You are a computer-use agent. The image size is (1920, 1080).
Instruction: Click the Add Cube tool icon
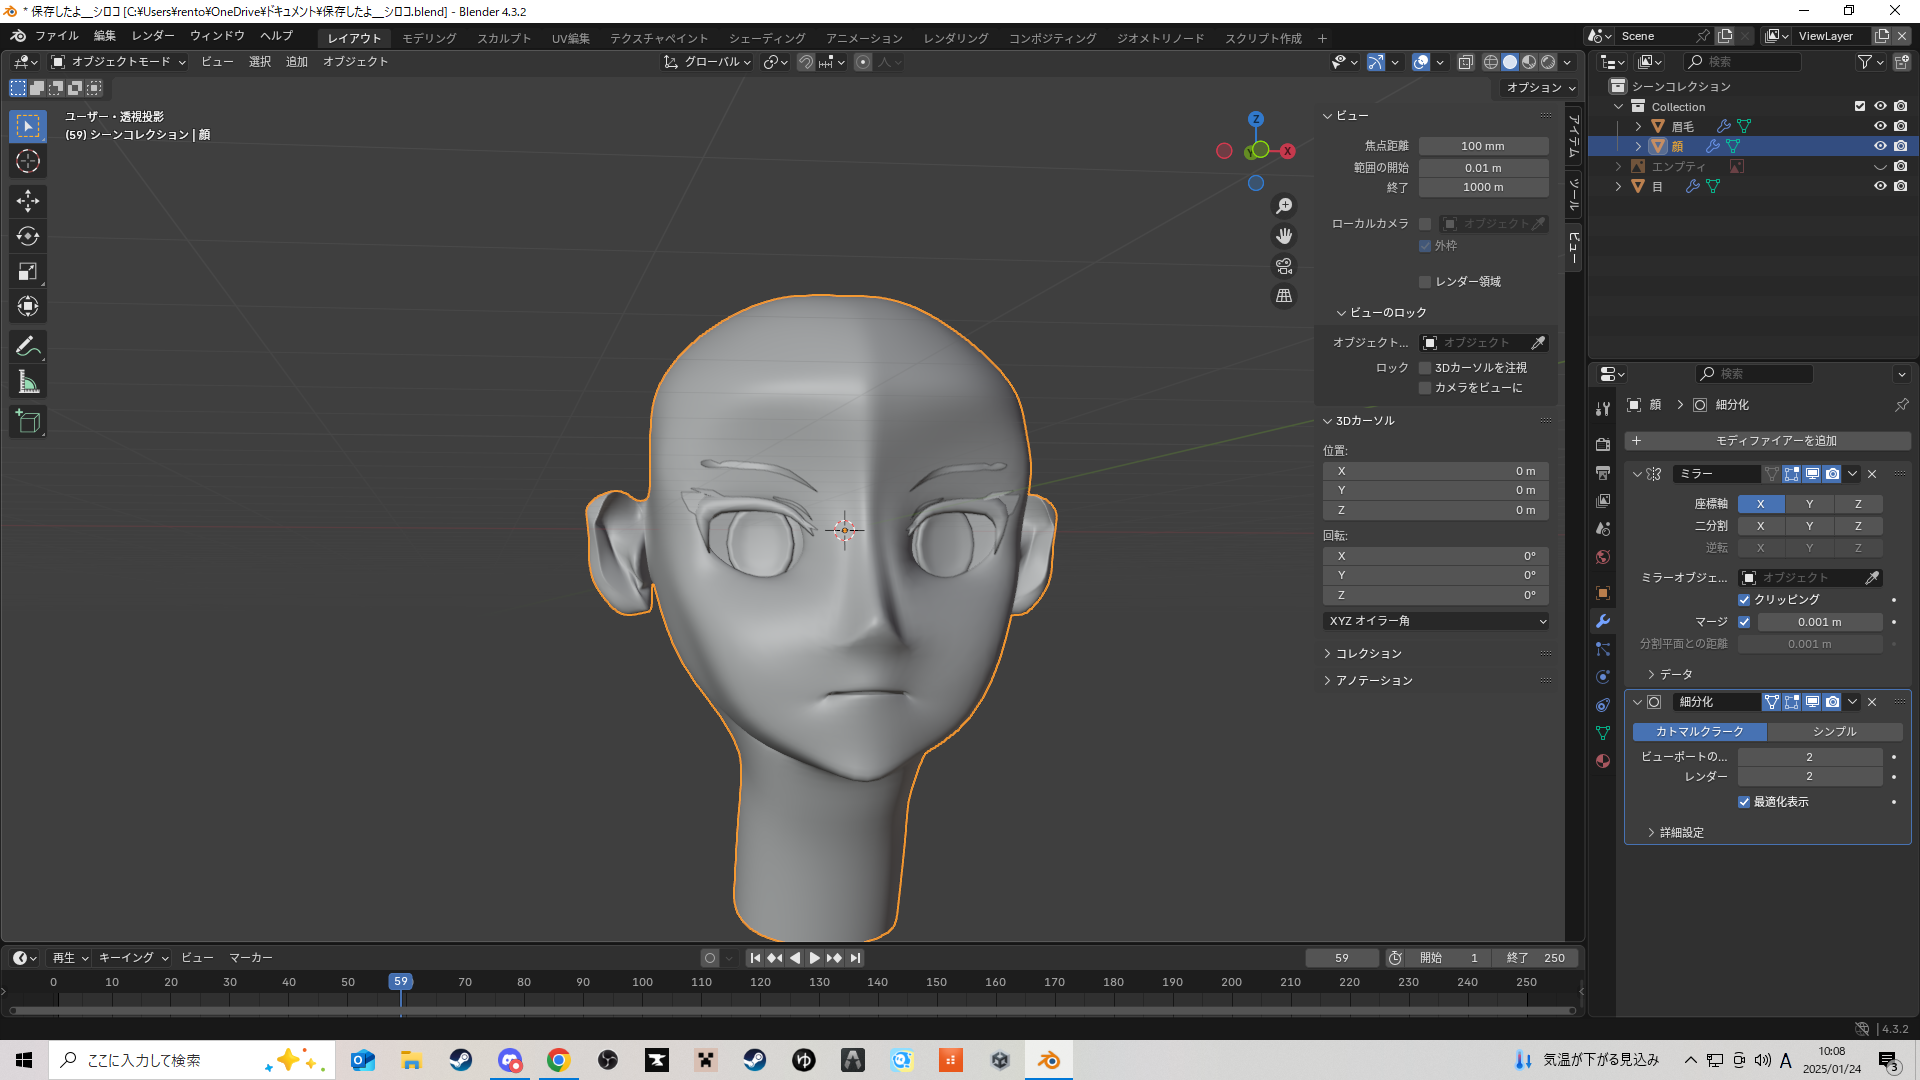click(28, 422)
